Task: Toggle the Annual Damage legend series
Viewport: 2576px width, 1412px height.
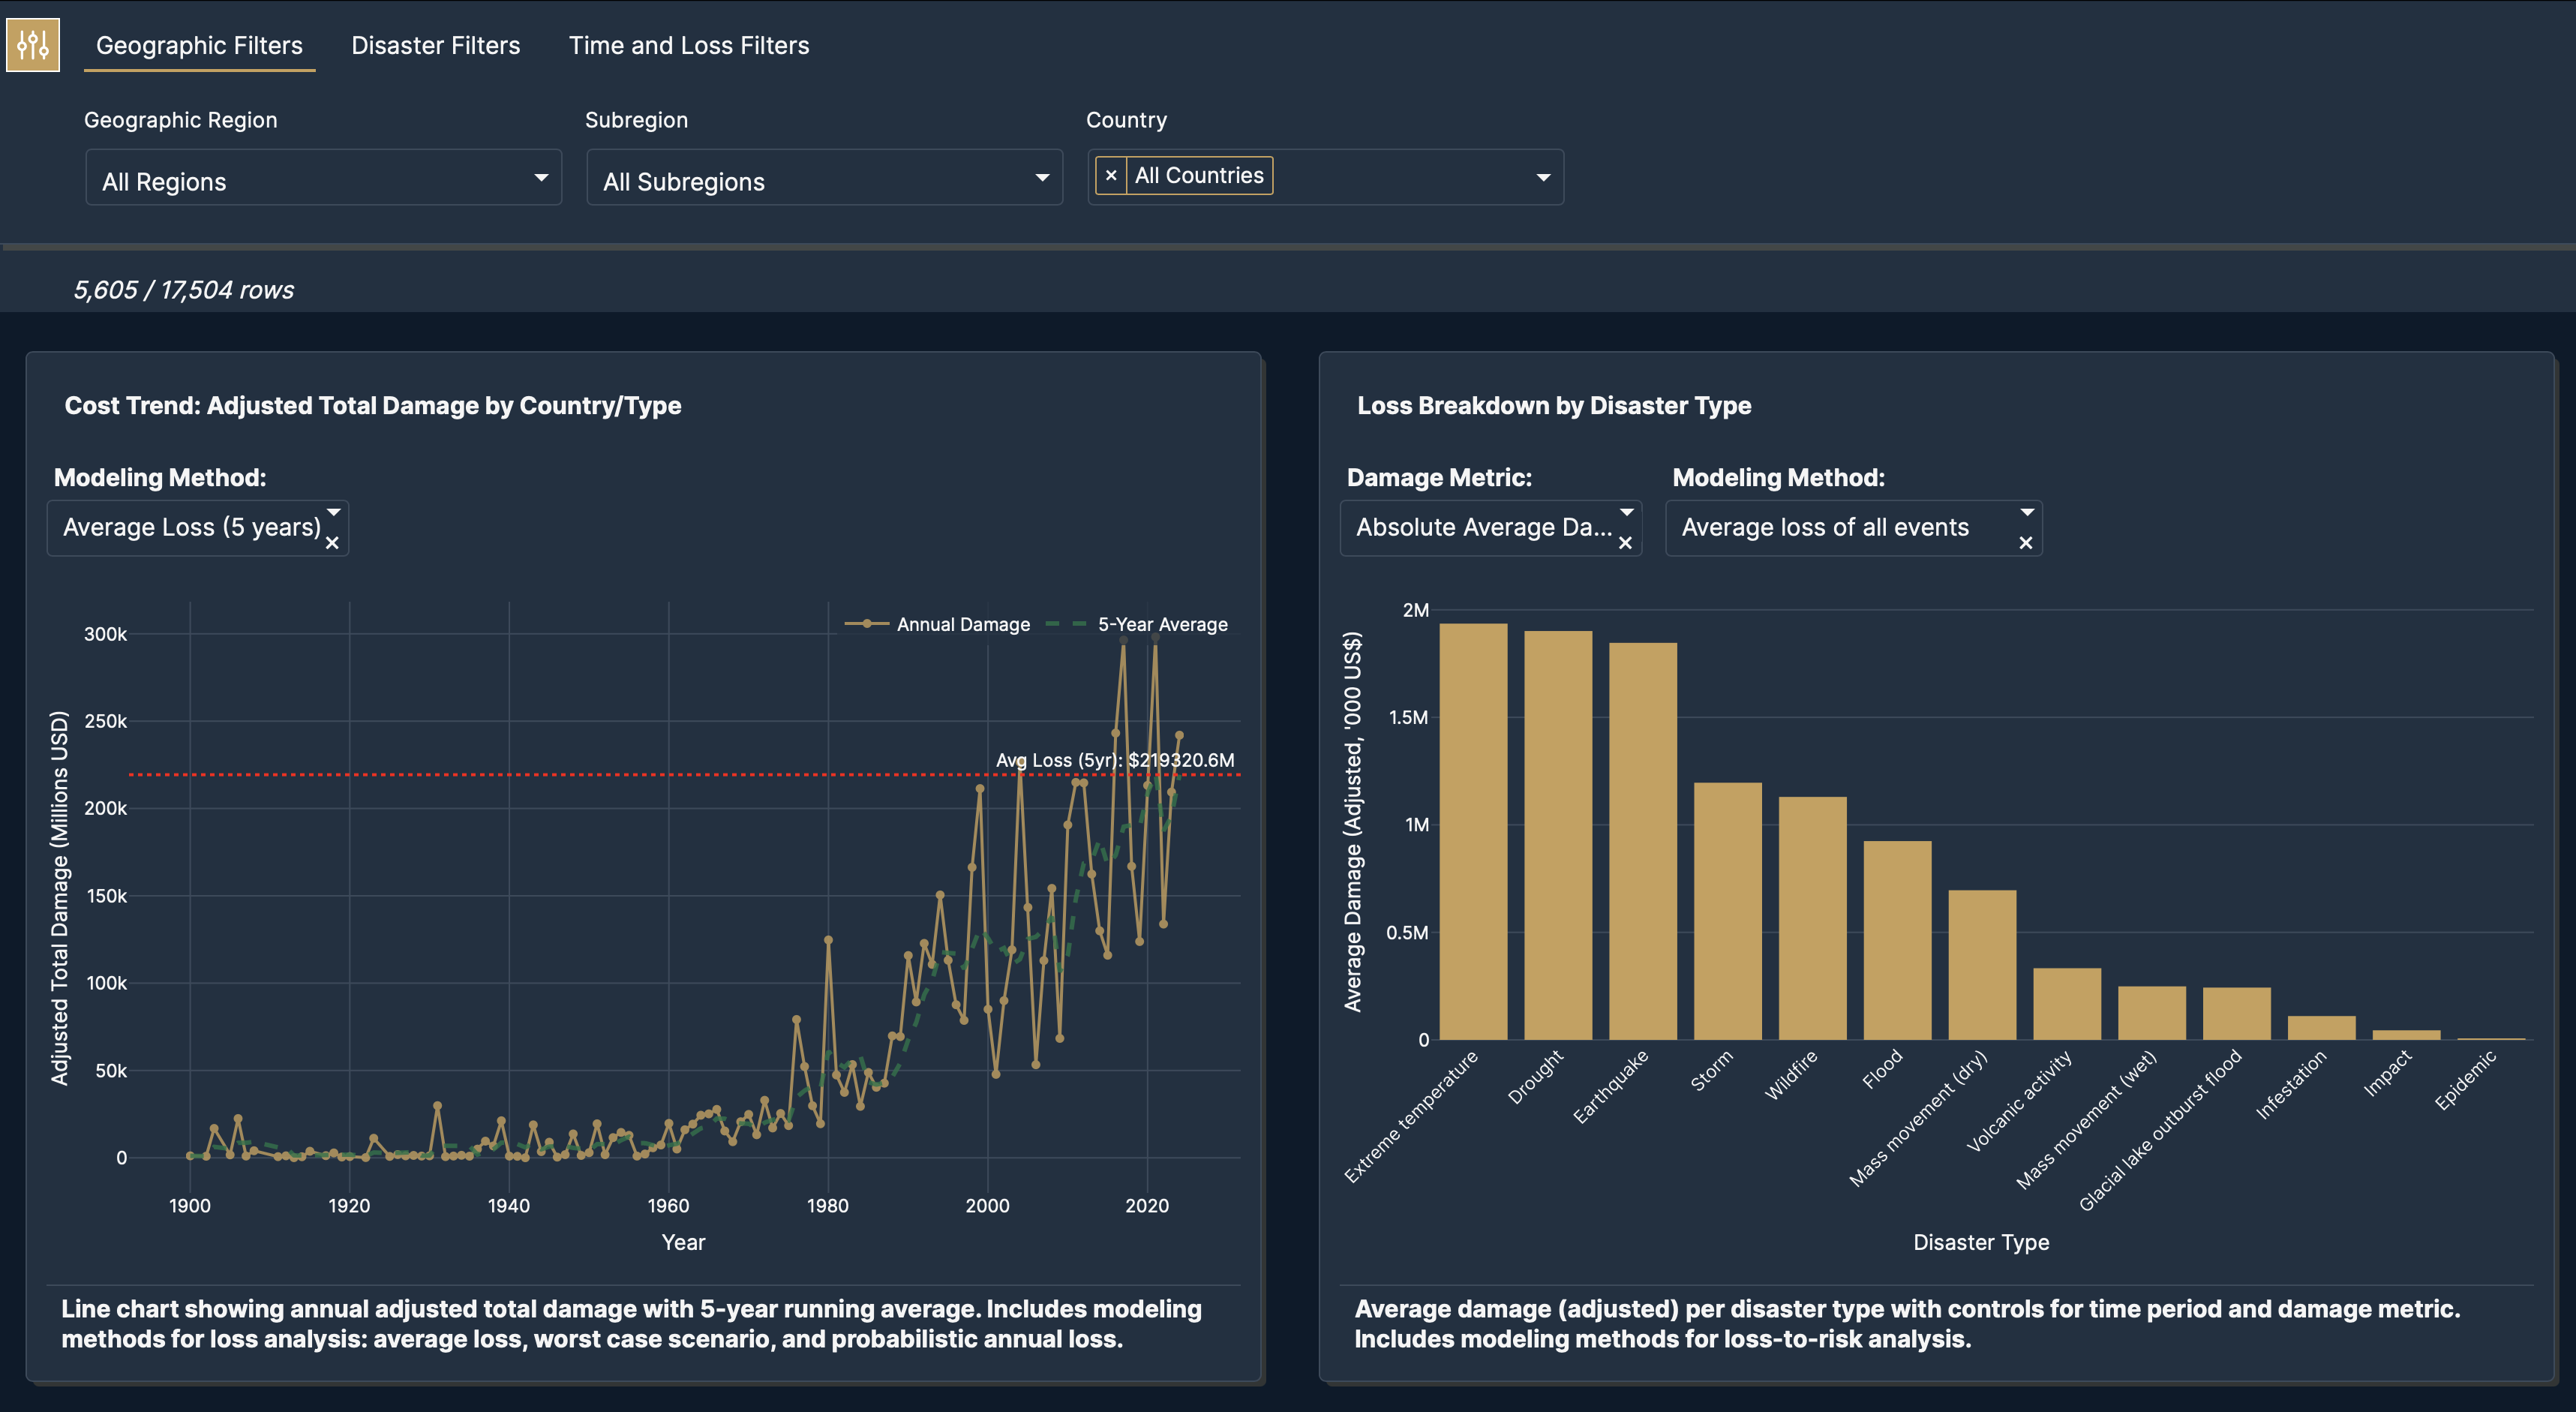Action: point(962,624)
